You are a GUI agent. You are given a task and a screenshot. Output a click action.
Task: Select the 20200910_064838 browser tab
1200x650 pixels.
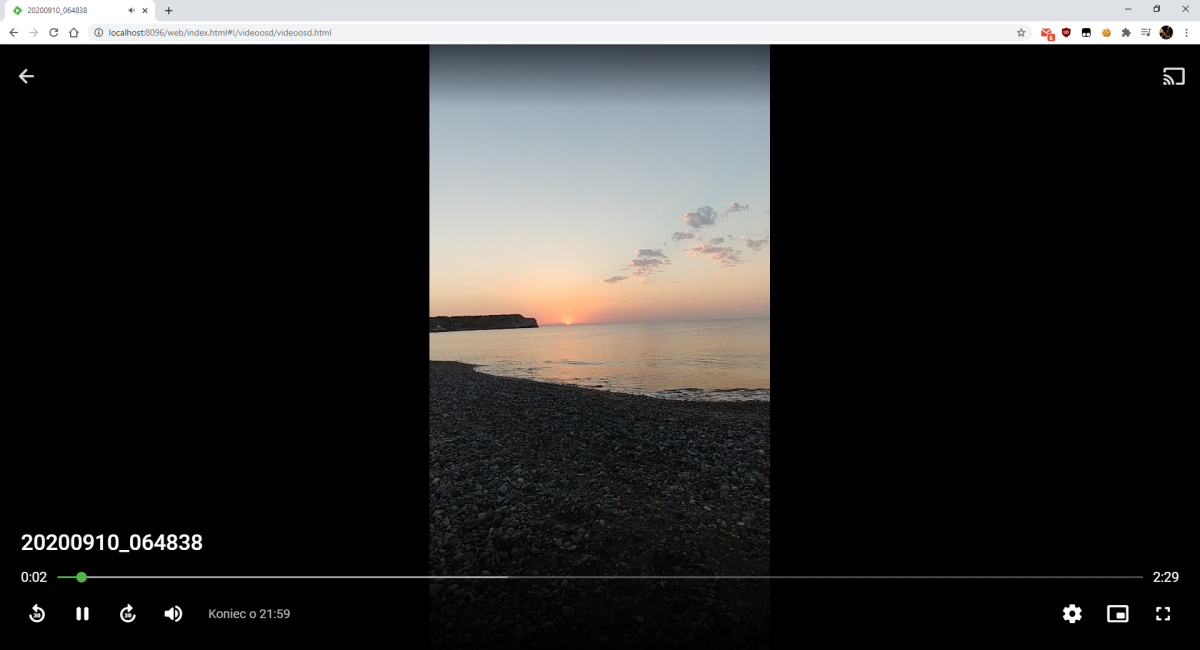pyautogui.click(x=80, y=10)
